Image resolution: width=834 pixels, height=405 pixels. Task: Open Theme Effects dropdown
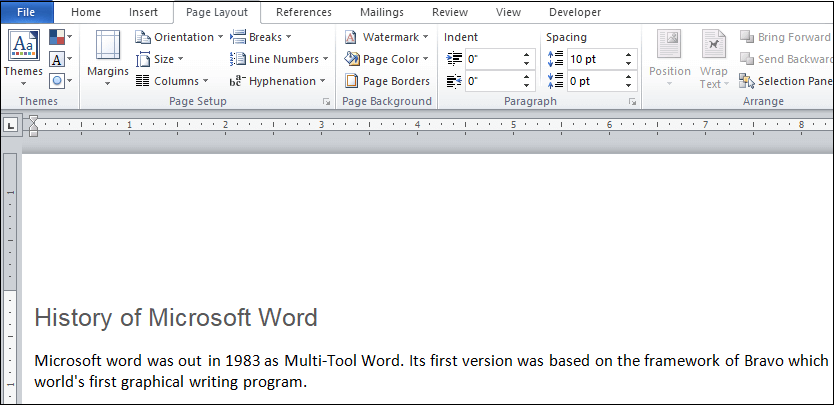pyautogui.click(x=61, y=81)
